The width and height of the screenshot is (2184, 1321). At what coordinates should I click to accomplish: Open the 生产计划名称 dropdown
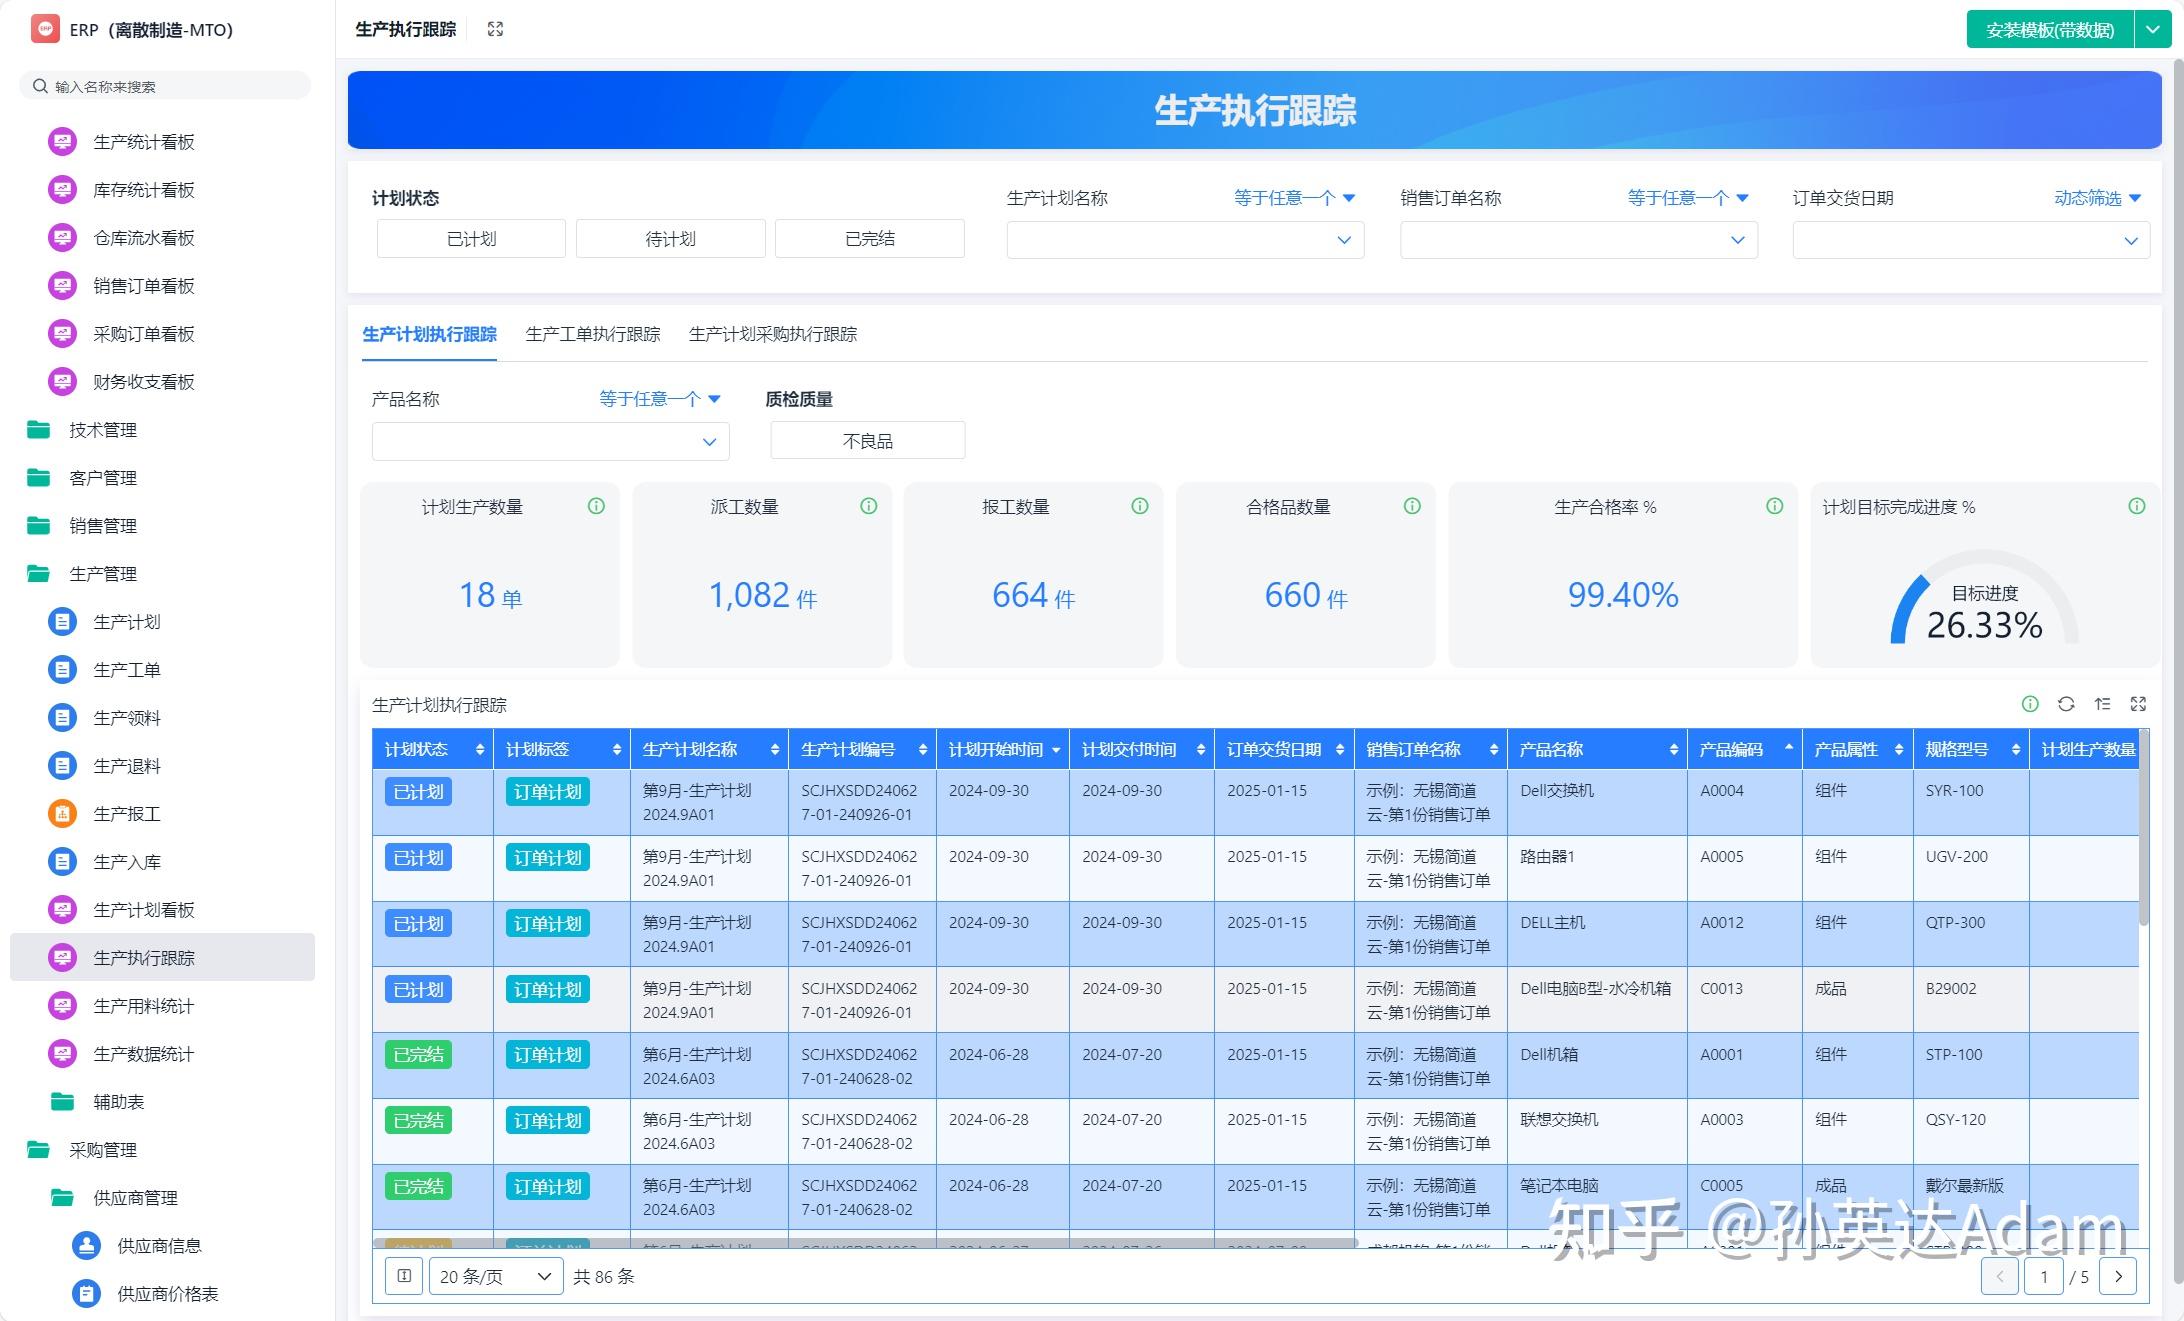coord(1184,240)
